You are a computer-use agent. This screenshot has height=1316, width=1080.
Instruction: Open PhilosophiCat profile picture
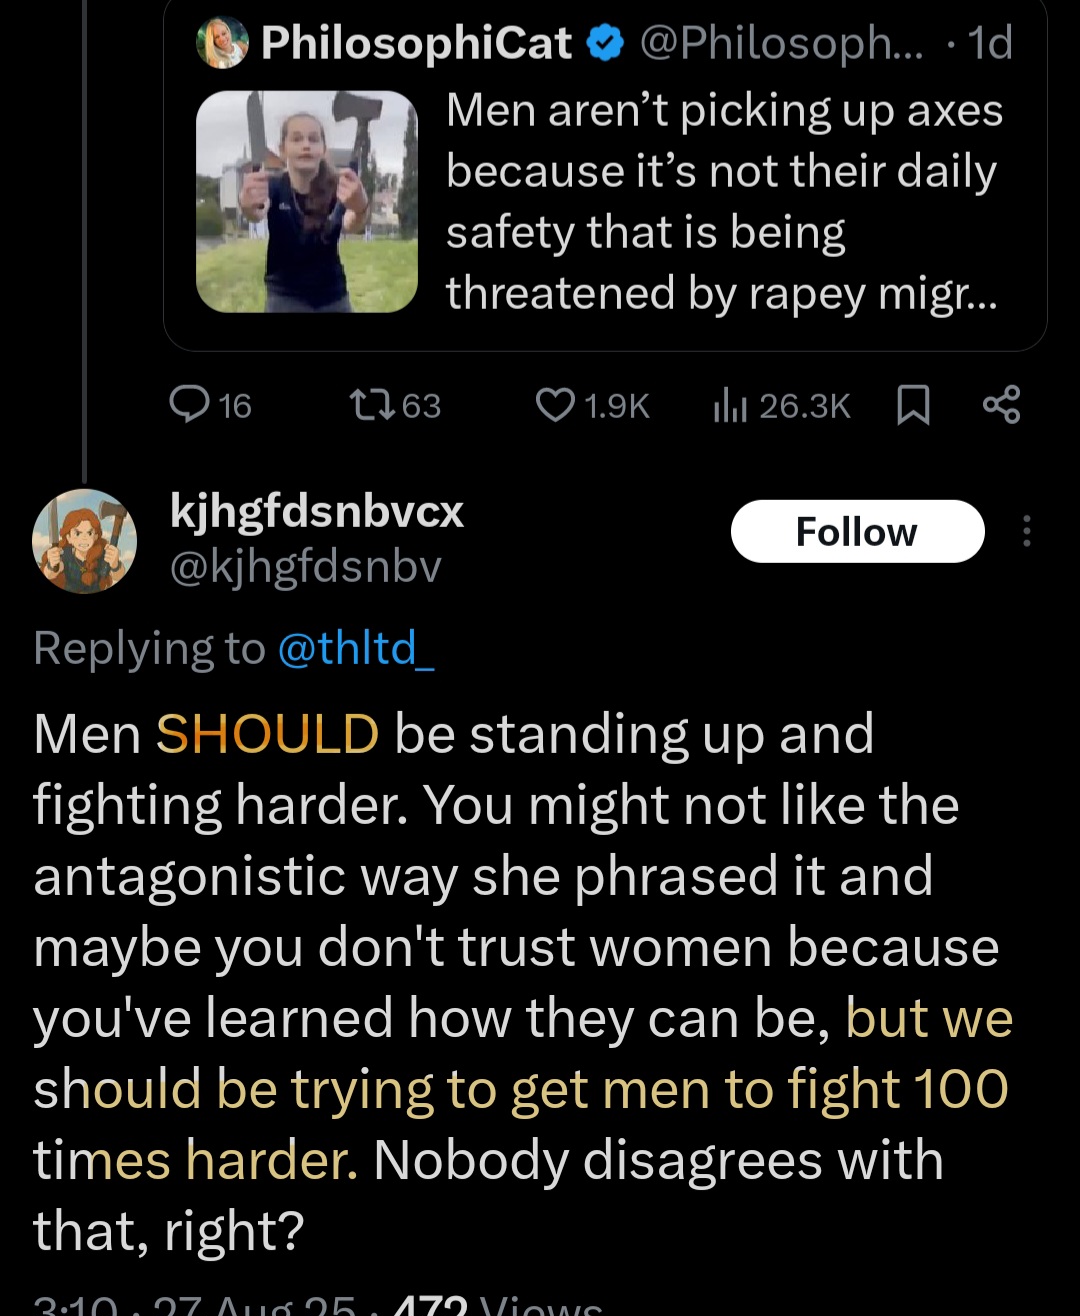(x=222, y=44)
